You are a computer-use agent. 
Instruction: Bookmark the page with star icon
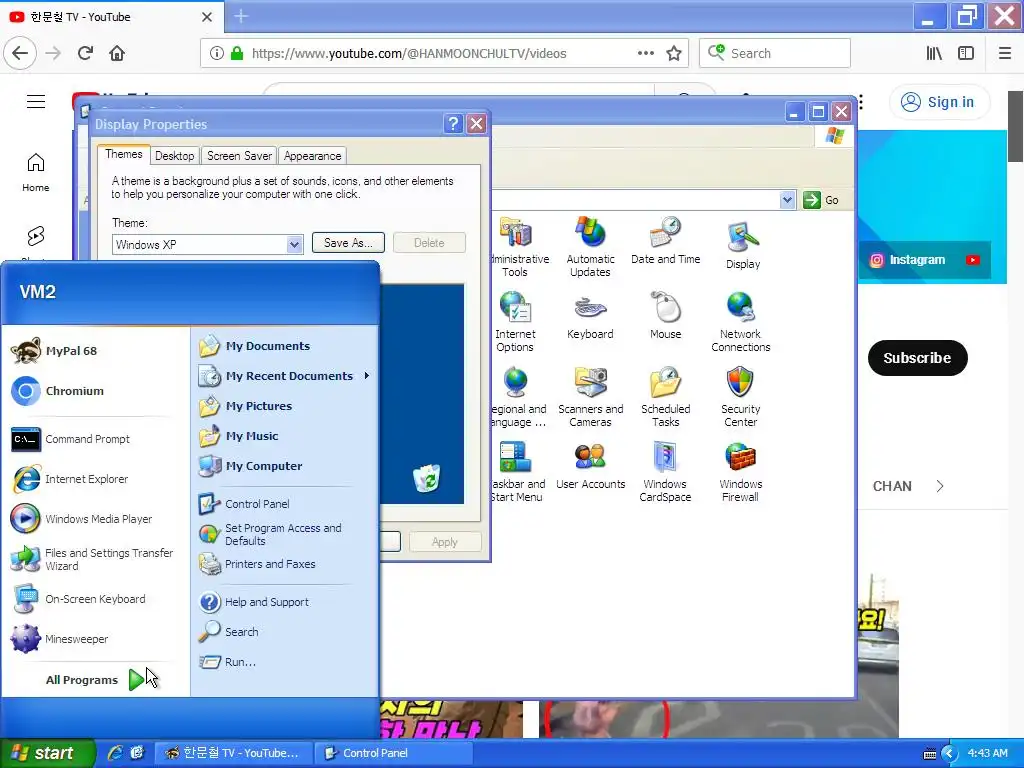point(674,54)
